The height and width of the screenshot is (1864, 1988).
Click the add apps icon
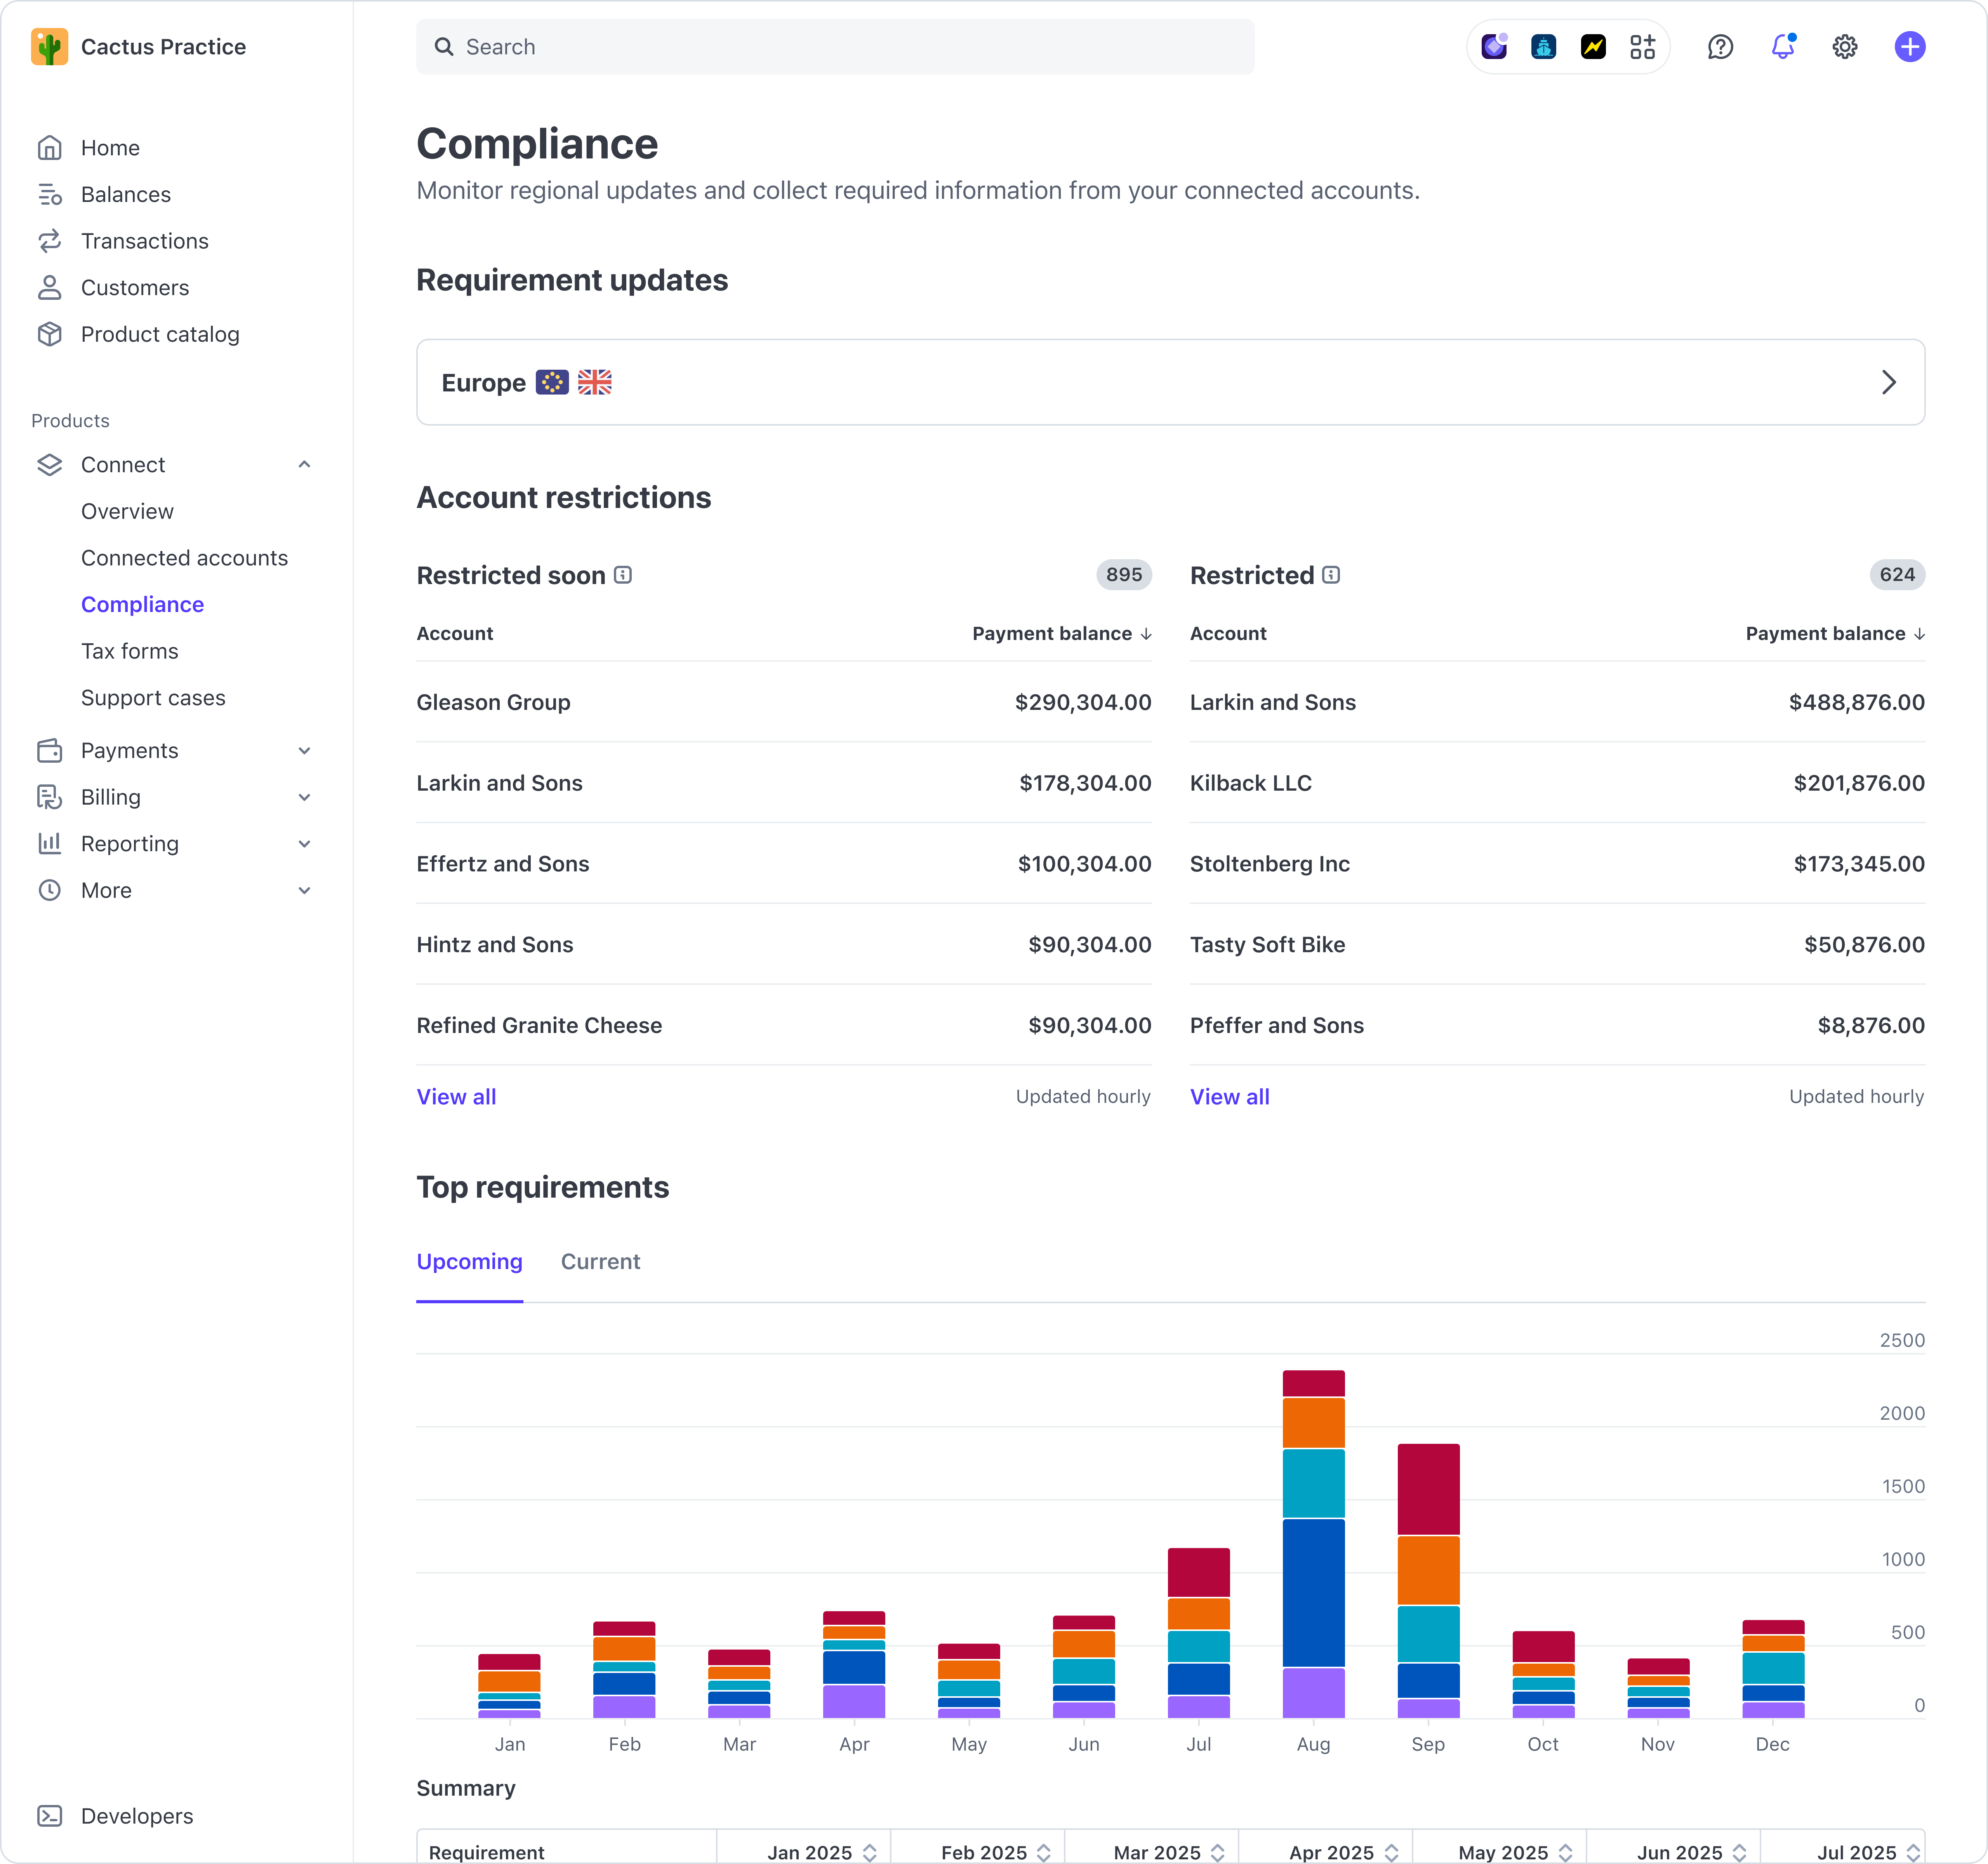coord(1642,46)
